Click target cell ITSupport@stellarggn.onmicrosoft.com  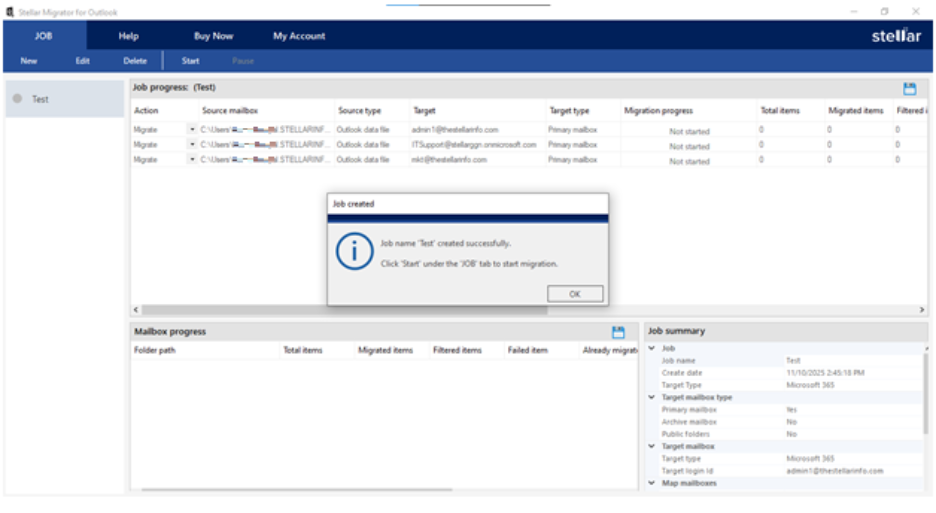click(474, 145)
